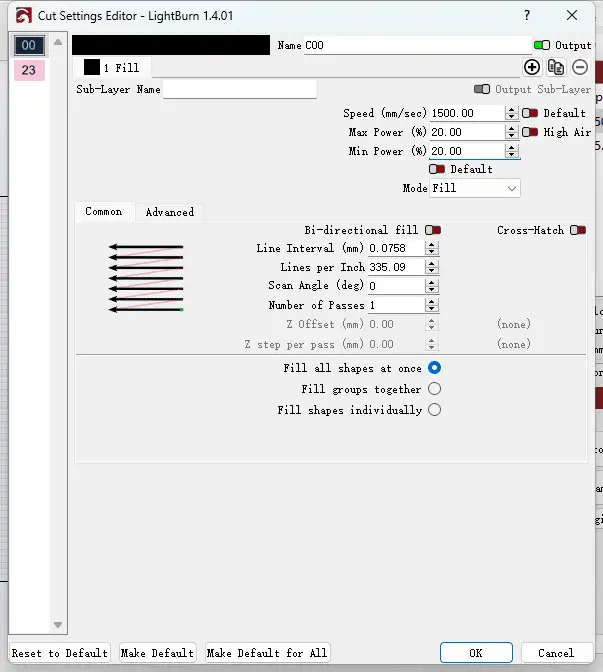Click the add sub-layer plus icon
Screen dimensions: 603x672
coord(532,67)
